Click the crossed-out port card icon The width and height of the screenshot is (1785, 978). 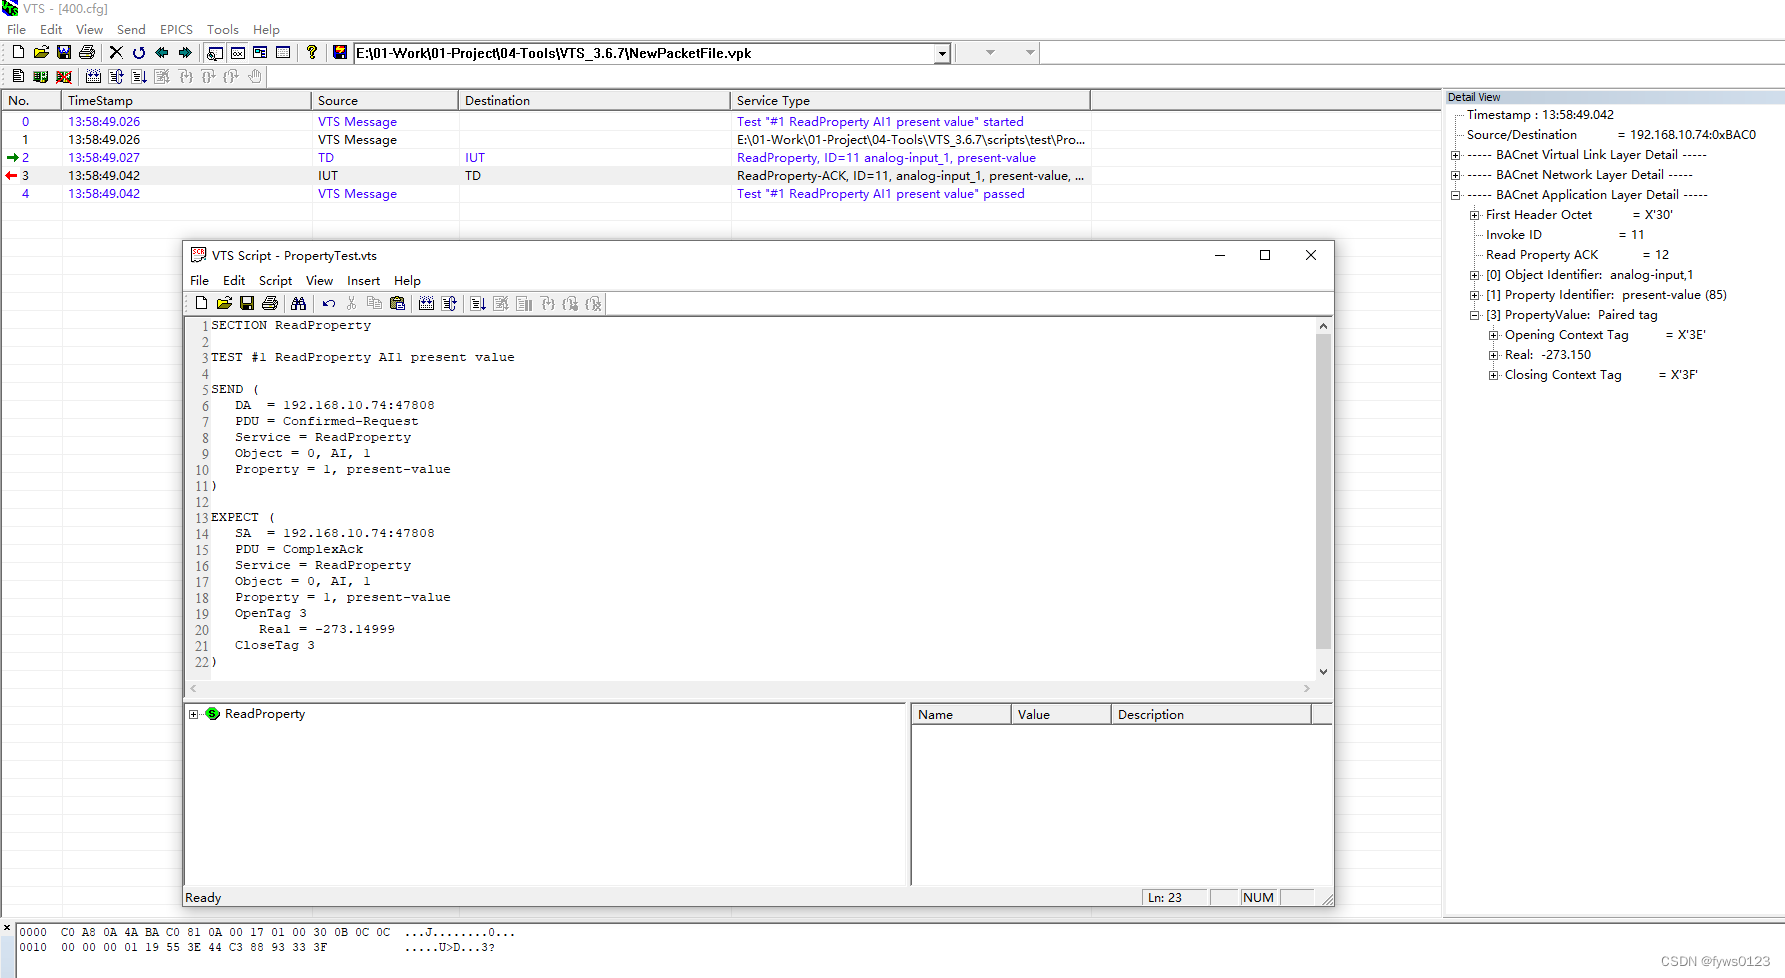point(64,76)
